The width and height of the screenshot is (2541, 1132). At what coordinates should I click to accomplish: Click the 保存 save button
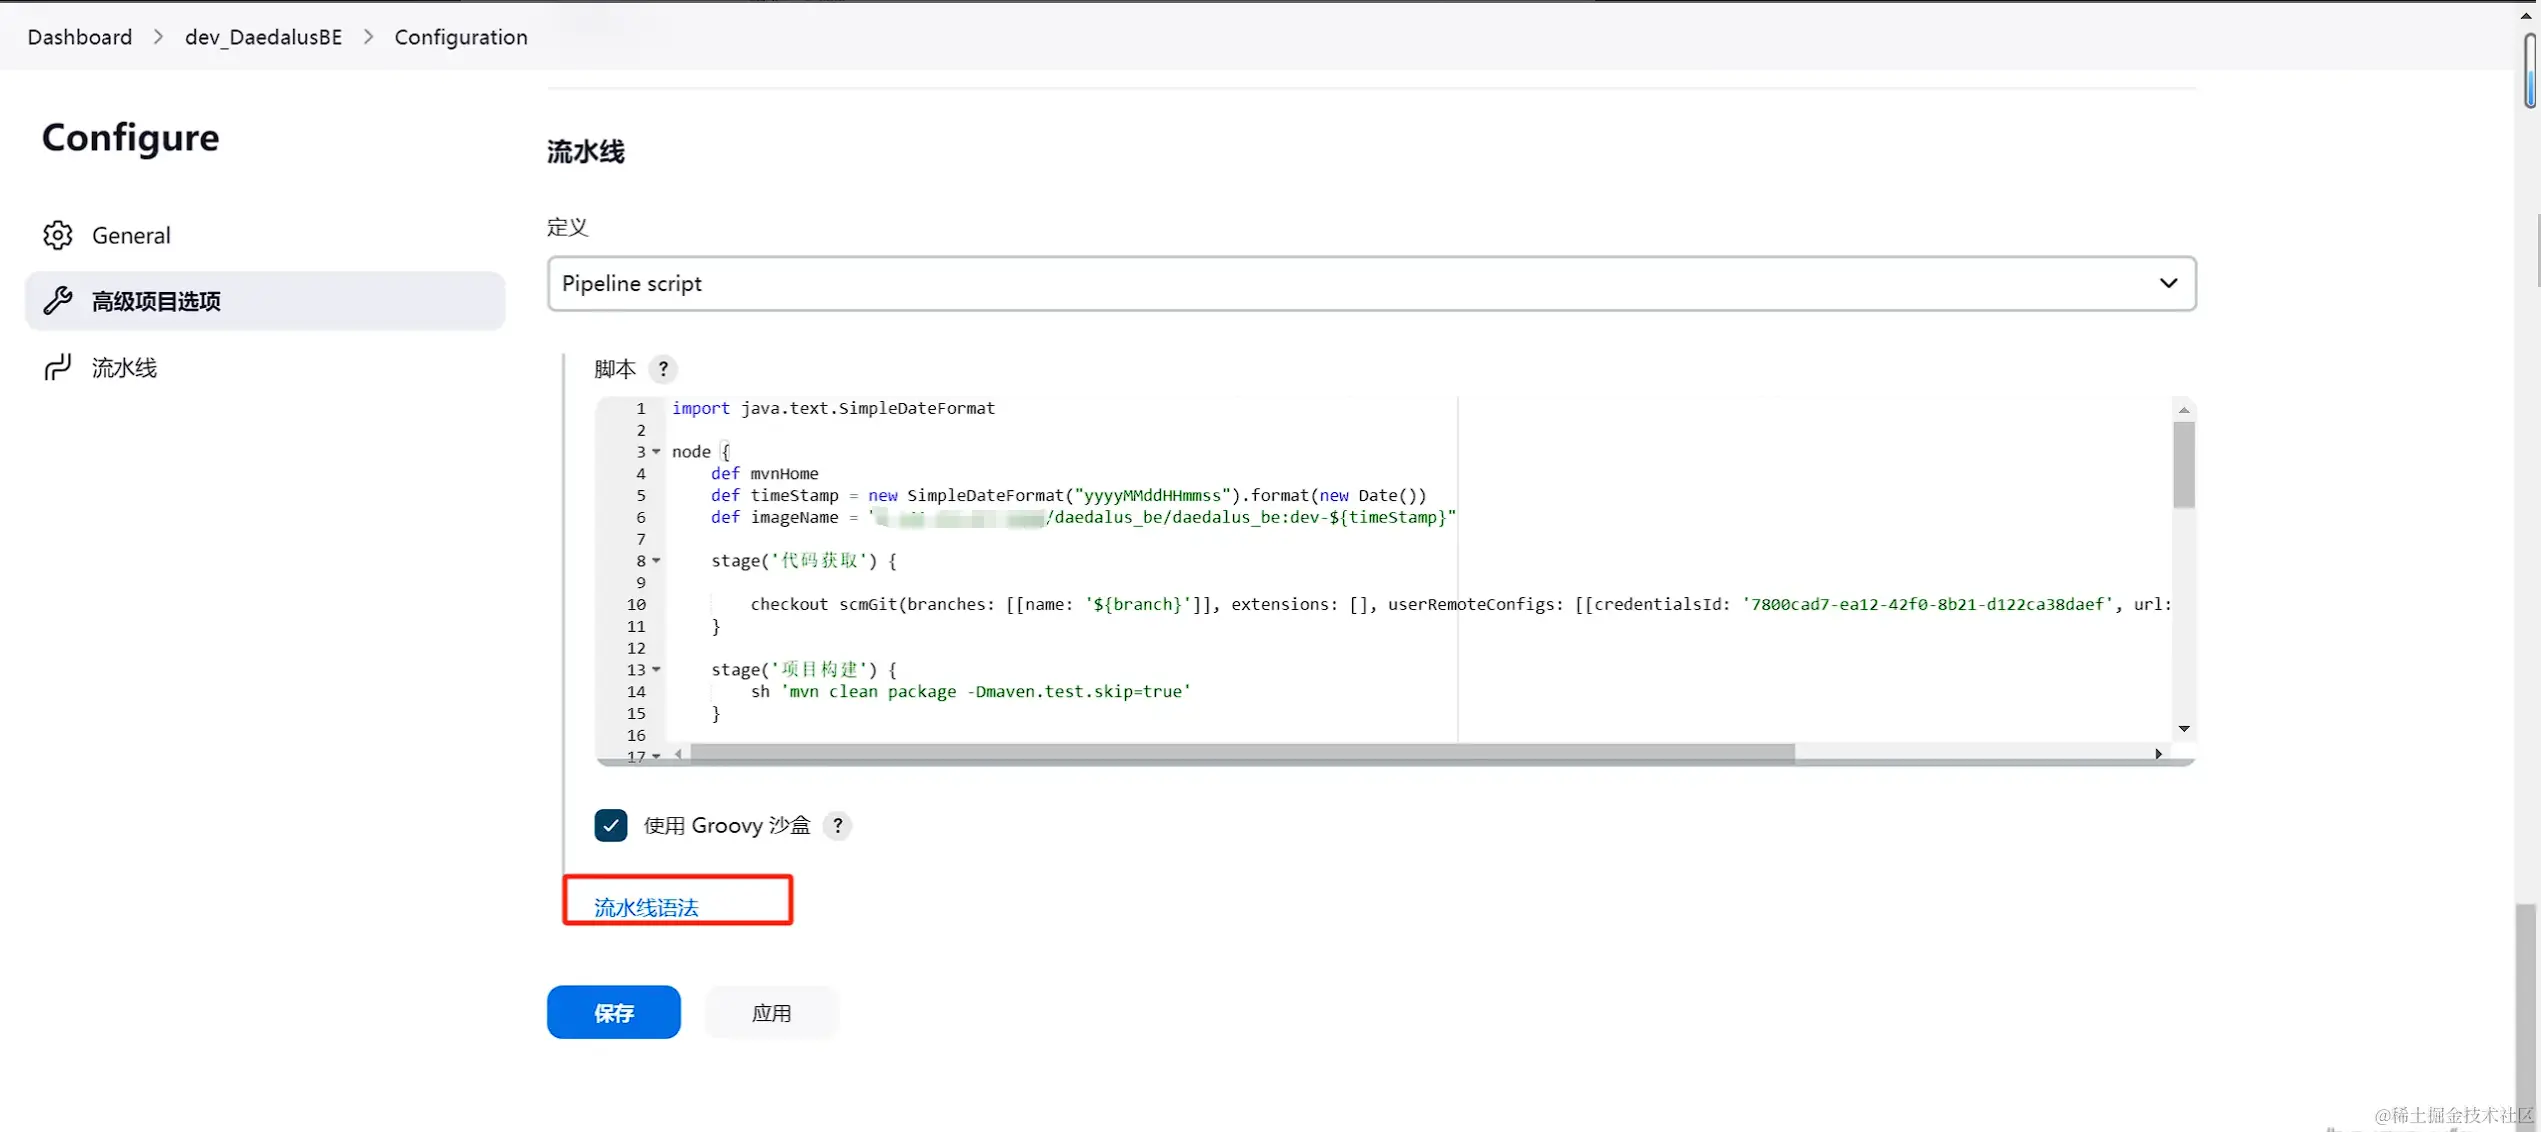(613, 1013)
